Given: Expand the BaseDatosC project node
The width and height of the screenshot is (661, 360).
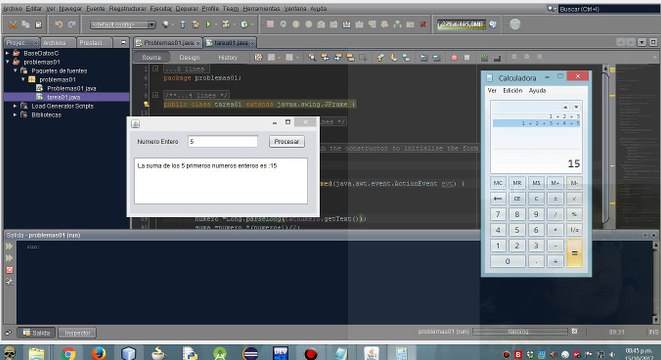Looking at the screenshot, I should click(x=7, y=53).
